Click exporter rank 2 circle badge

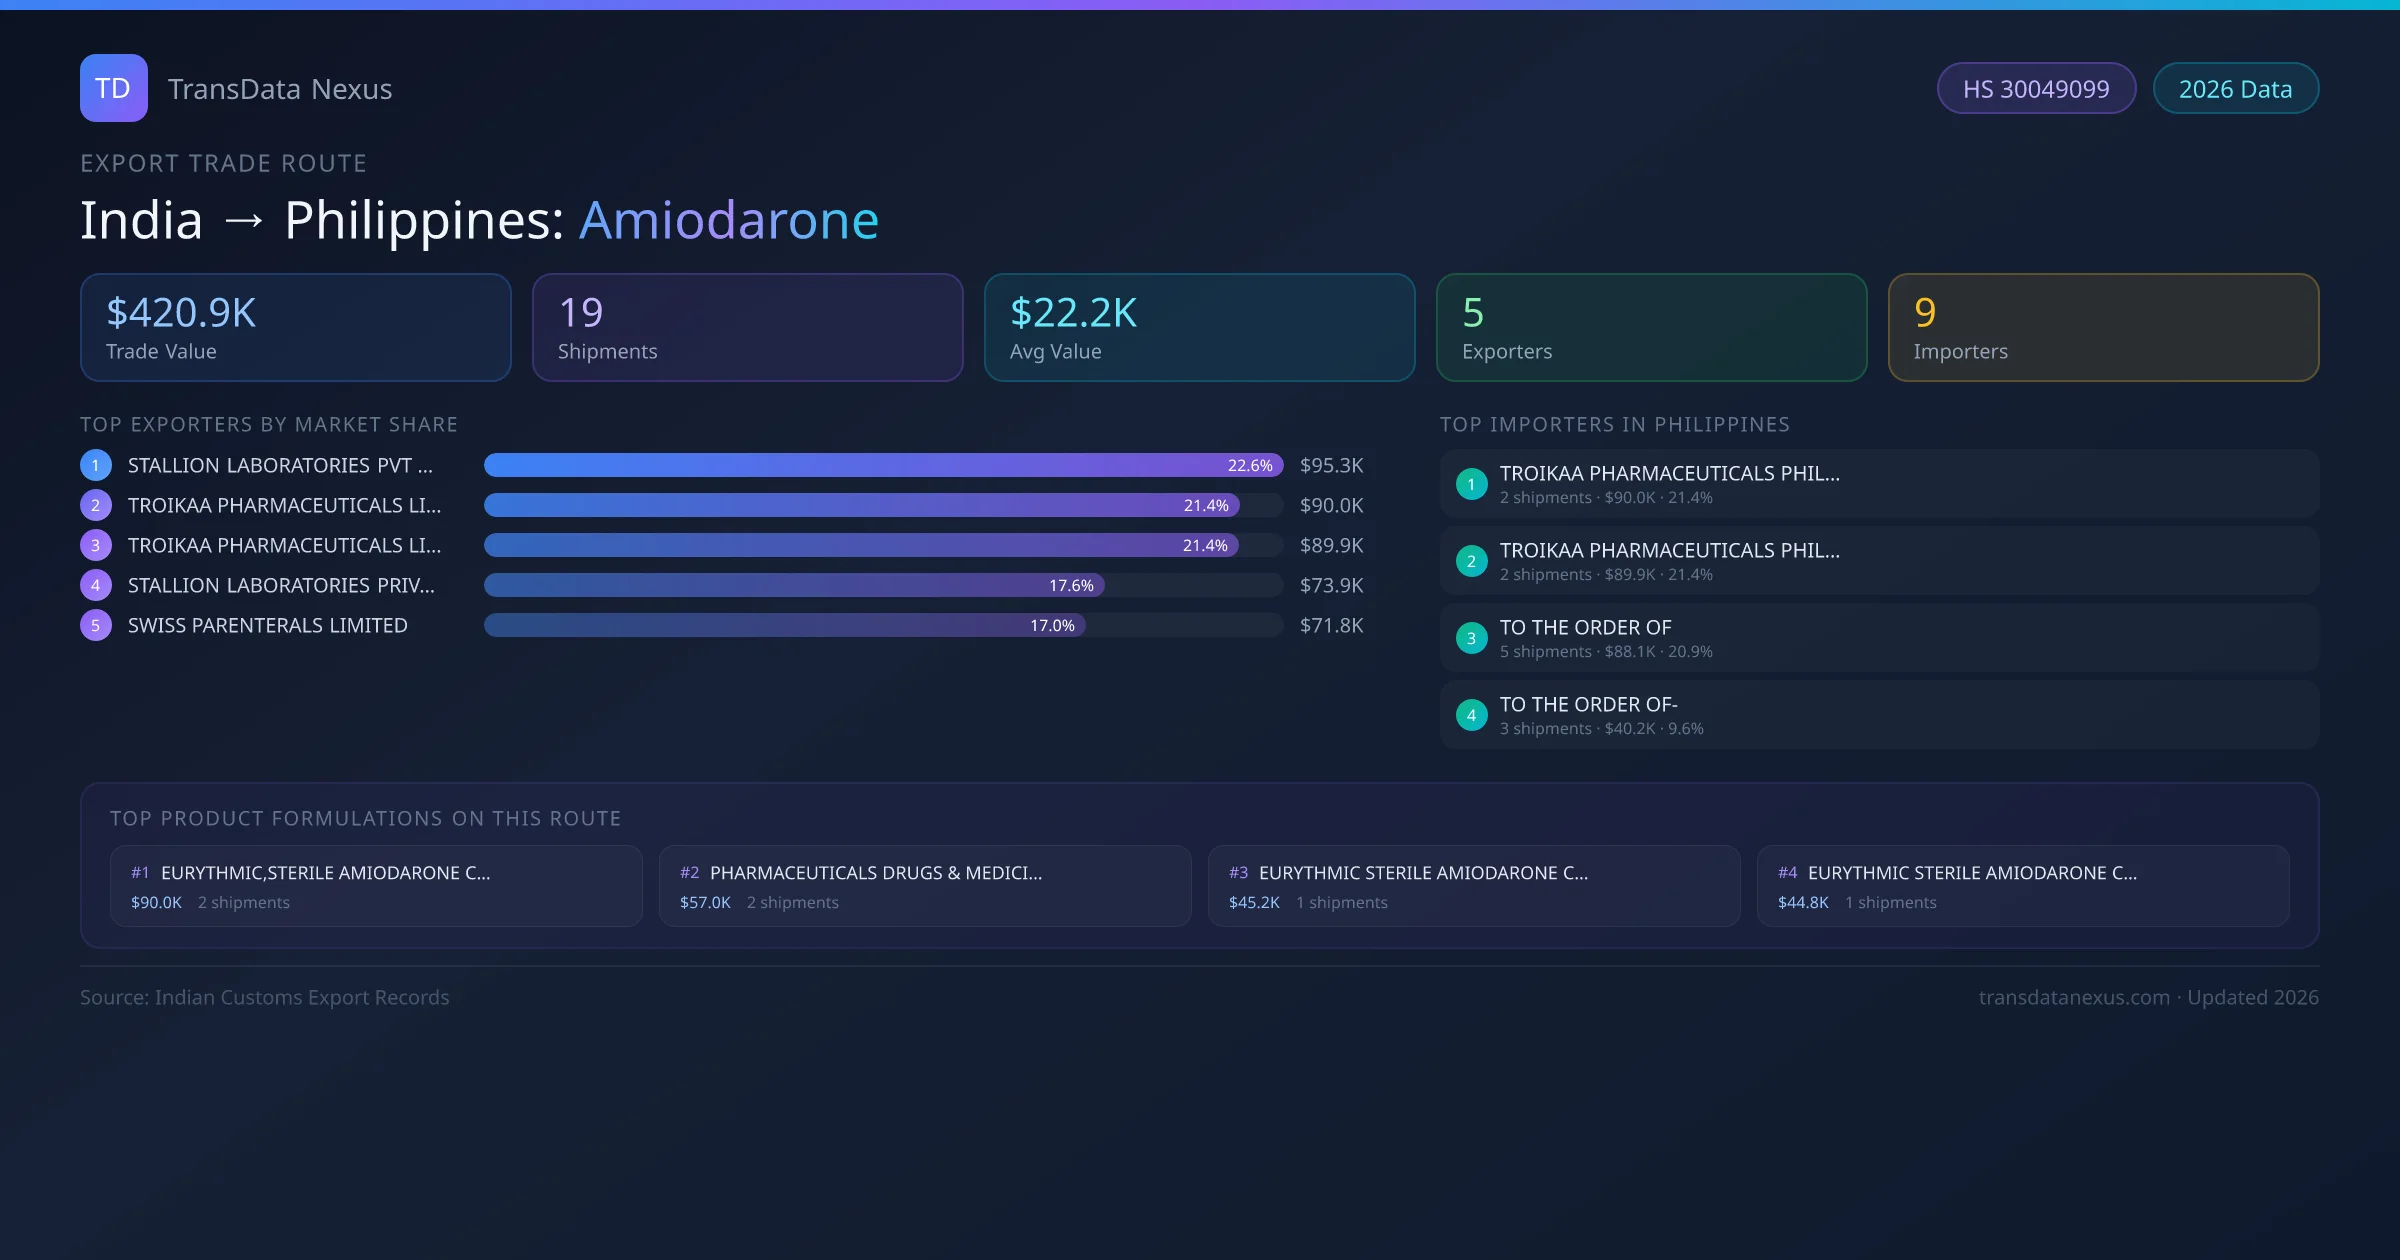coord(96,505)
